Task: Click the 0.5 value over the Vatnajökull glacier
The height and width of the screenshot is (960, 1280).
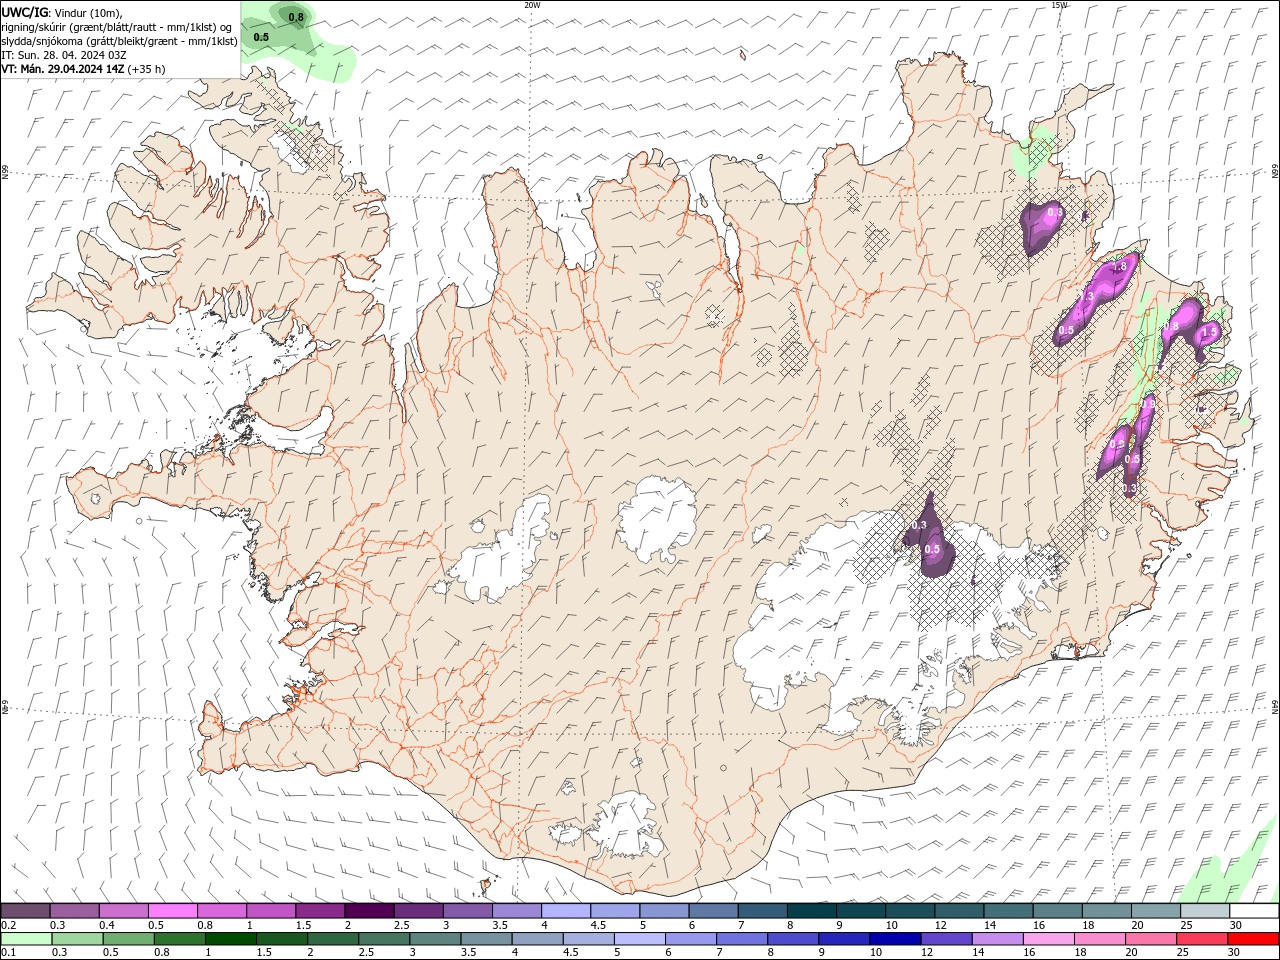Action: pyautogui.click(x=932, y=550)
